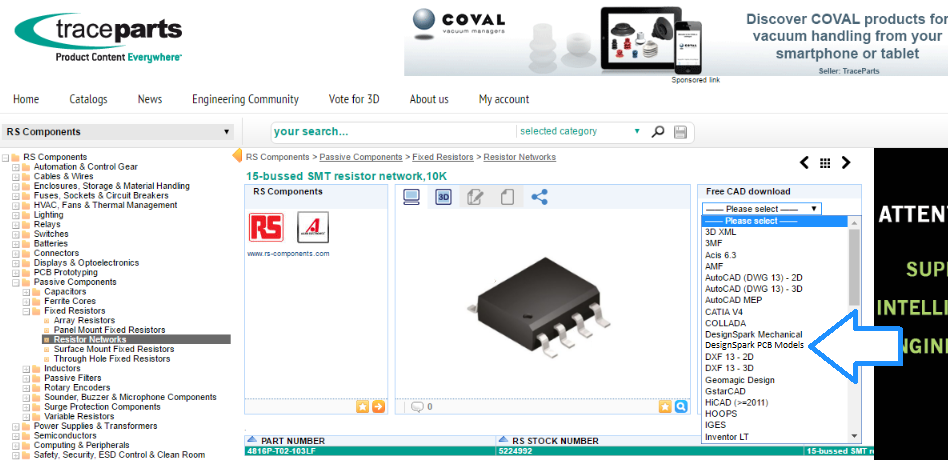Viewport: 948px width, 474px height.
Task: Open the Home menu
Action: pos(26,99)
